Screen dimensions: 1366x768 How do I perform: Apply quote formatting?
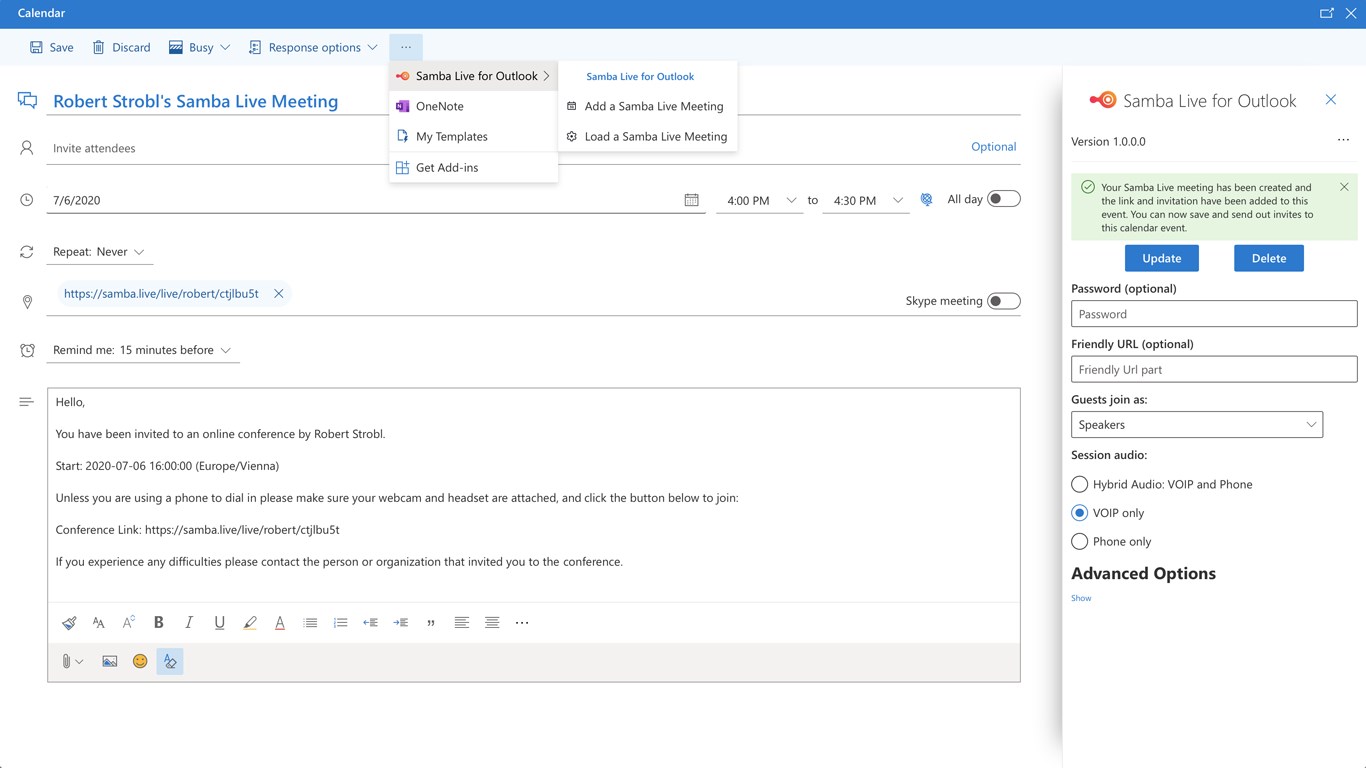(431, 623)
